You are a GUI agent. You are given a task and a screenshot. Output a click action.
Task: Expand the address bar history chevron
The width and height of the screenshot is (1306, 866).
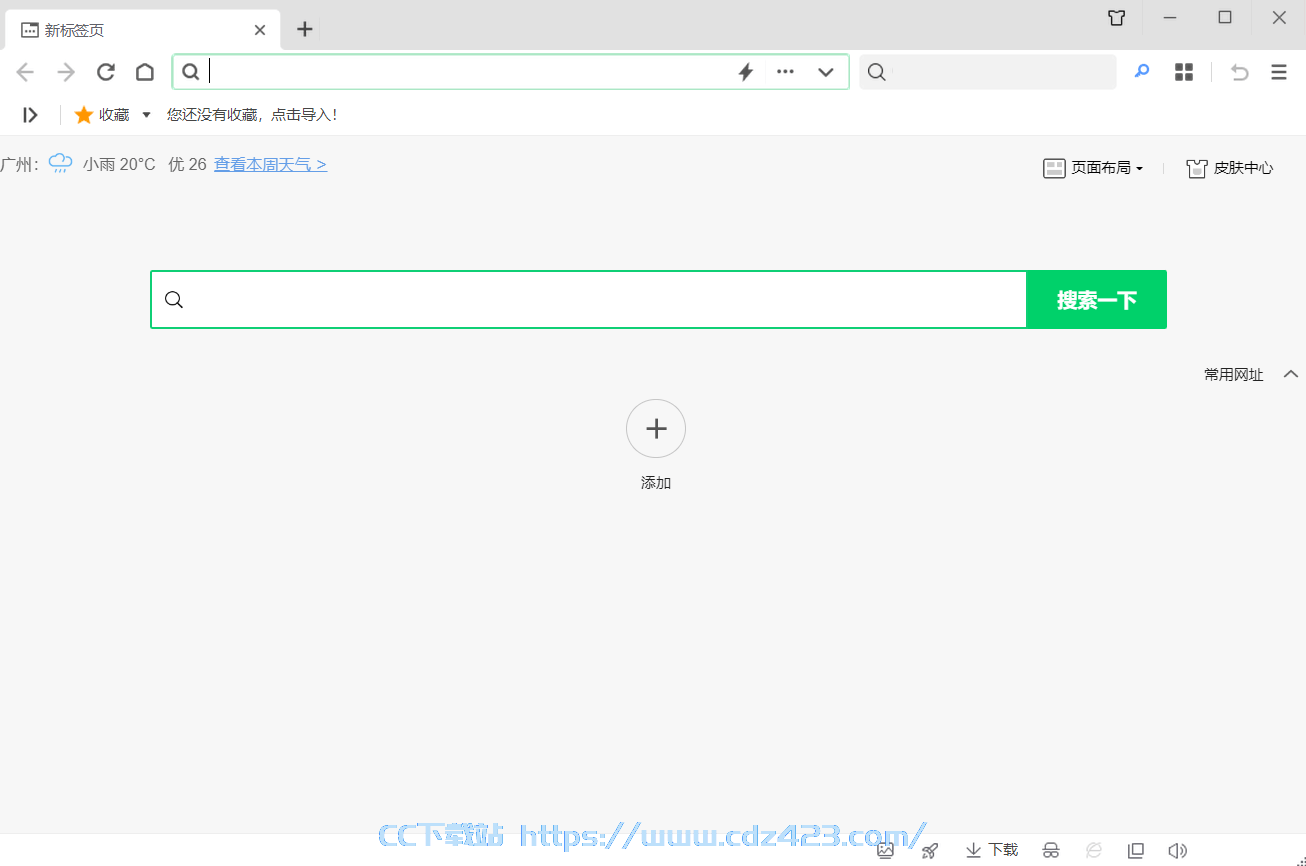click(x=826, y=72)
